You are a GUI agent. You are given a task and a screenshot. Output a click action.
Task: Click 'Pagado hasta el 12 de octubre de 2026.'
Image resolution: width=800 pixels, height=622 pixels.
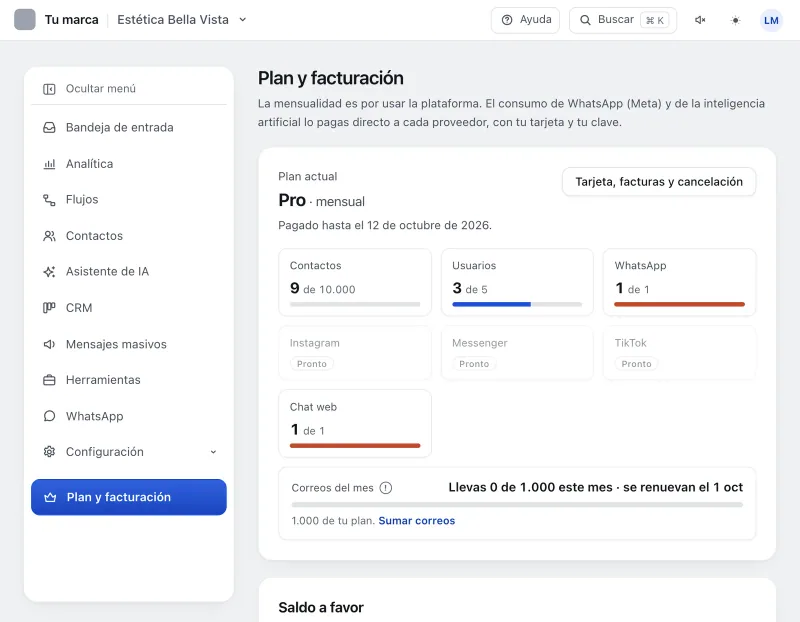(x=385, y=226)
